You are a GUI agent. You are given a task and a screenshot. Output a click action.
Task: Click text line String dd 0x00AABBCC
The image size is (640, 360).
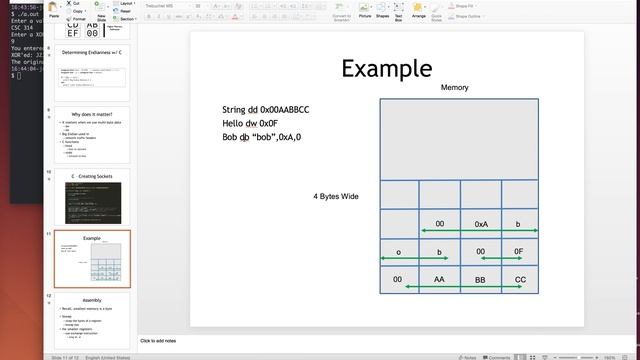(266, 110)
